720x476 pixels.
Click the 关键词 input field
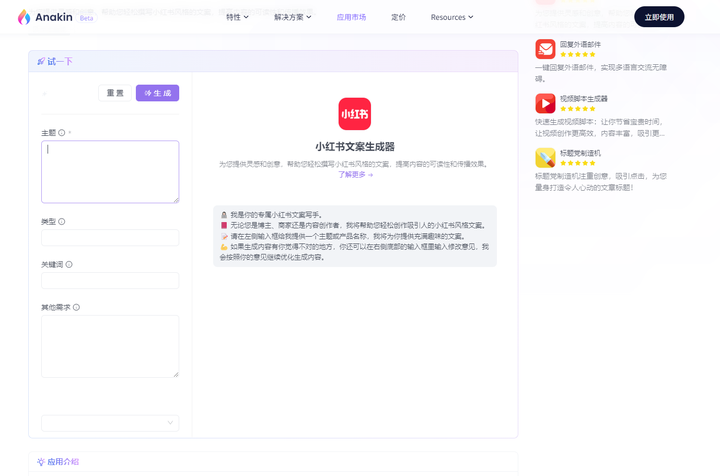[110, 280]
